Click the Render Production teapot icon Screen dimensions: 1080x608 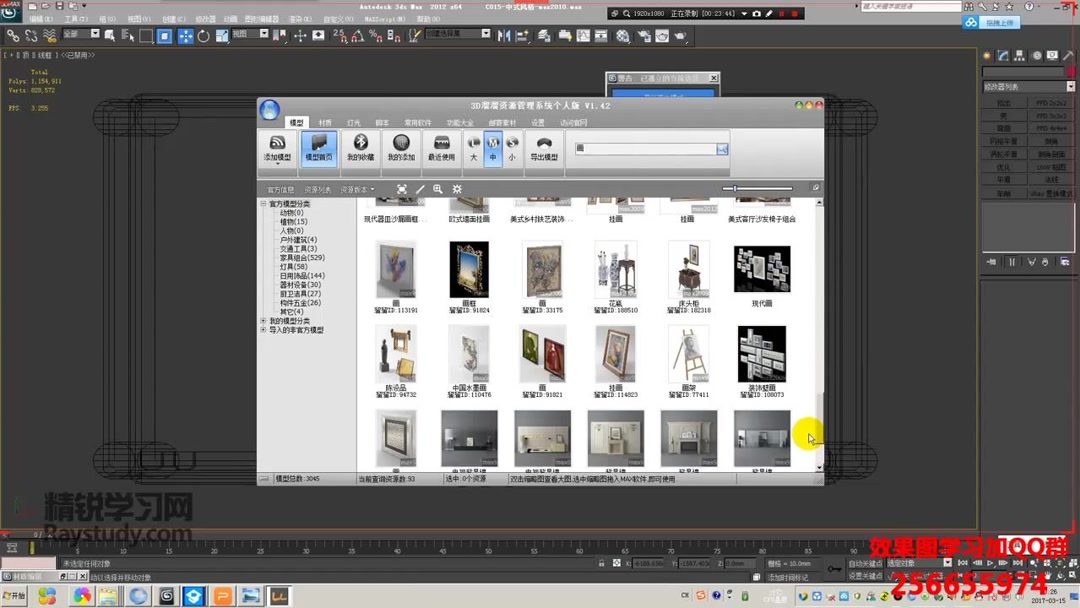680,36
